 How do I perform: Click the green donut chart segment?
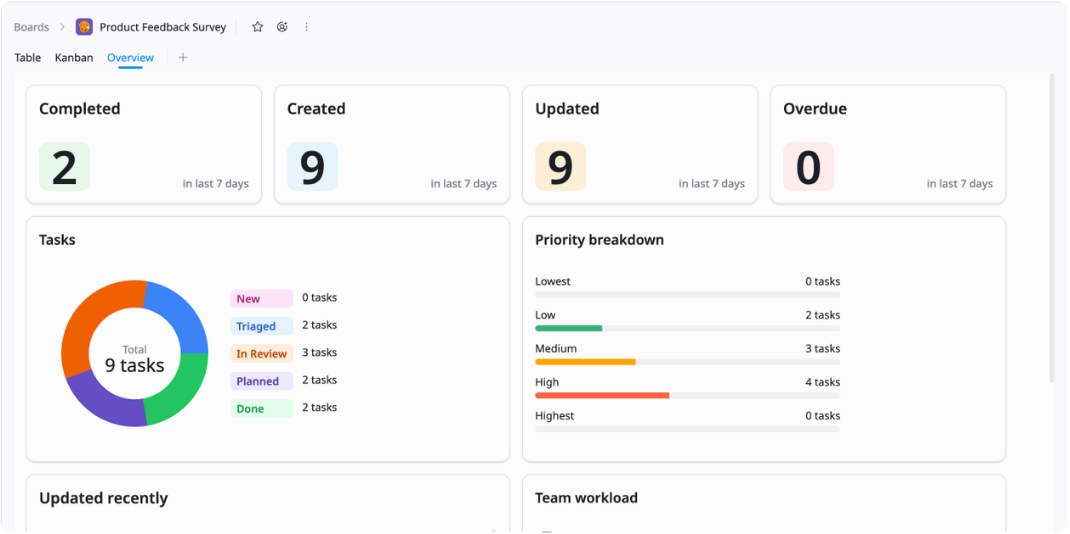180,392
